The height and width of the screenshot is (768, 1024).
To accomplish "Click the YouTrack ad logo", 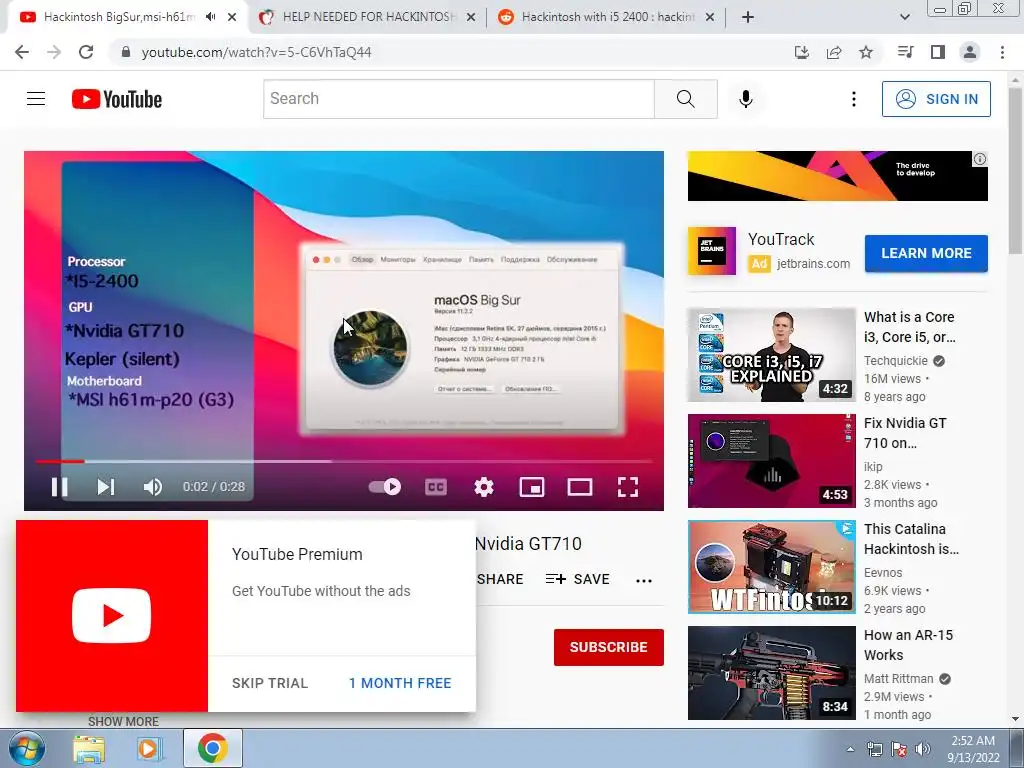I will [x=712, y=251].
